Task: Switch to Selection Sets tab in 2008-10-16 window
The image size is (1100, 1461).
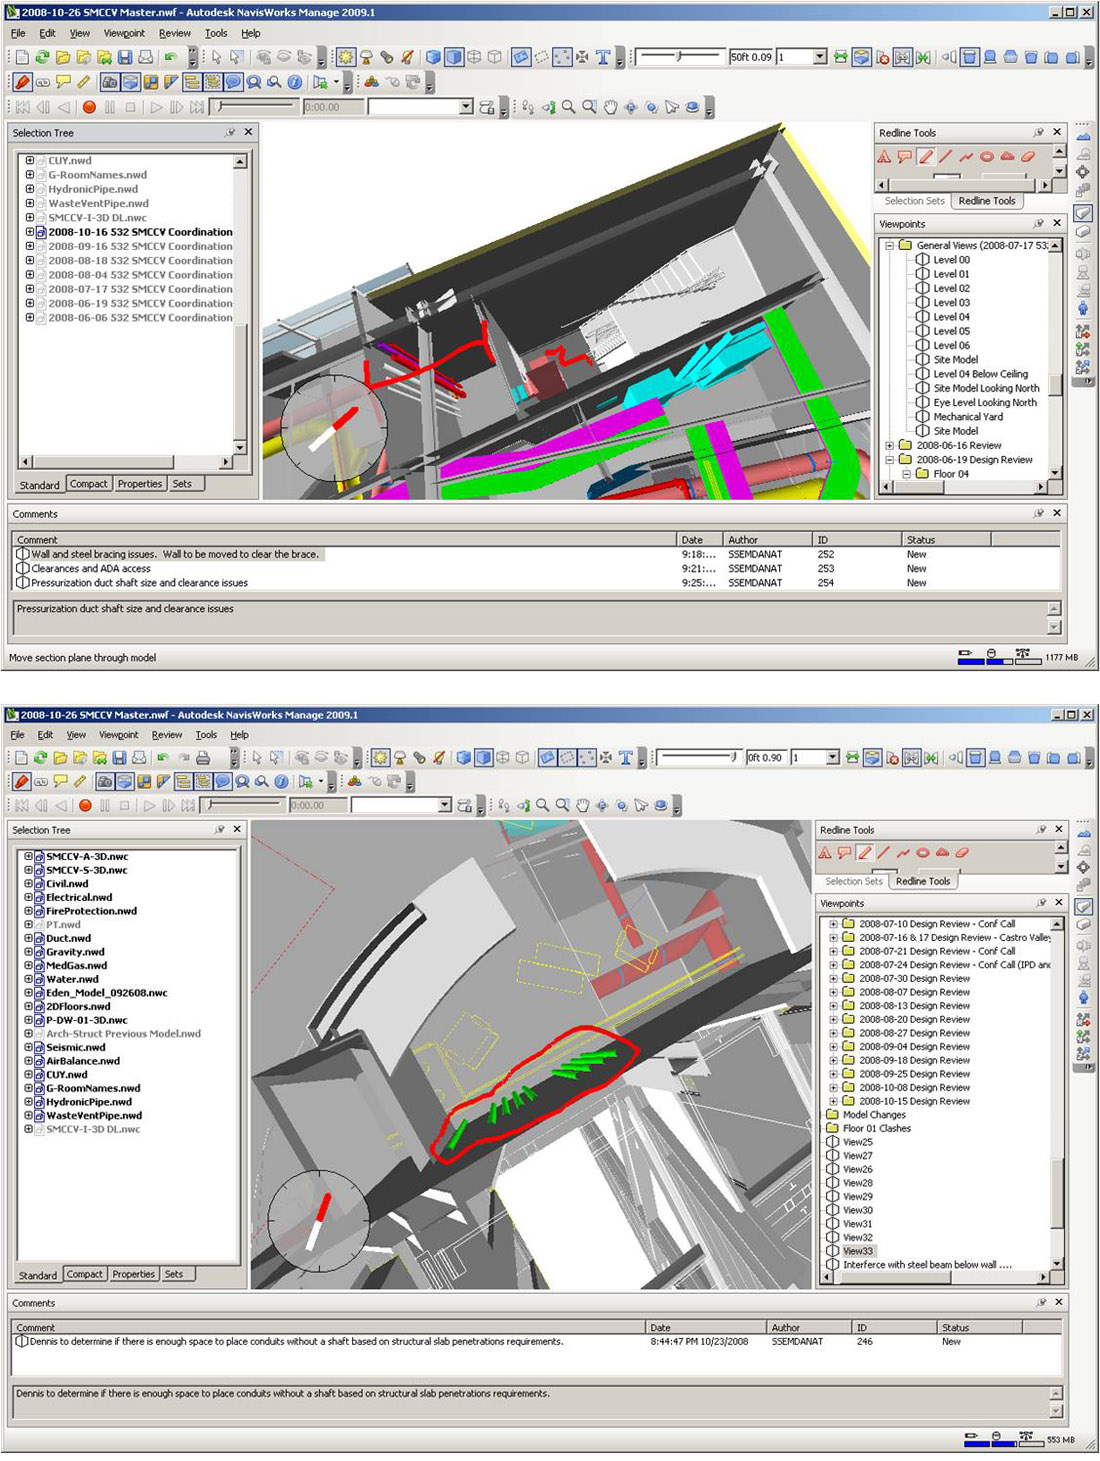Action: tap(914, 201)
